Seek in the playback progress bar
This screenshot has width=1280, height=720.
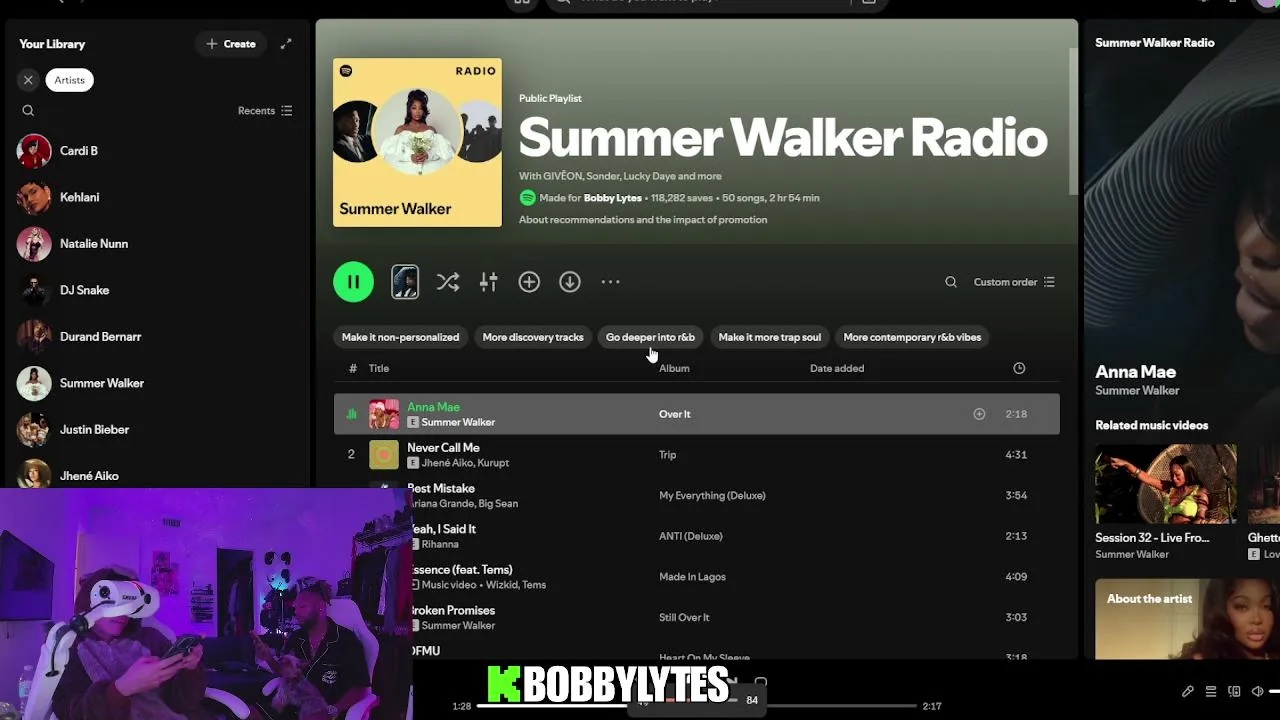[x=697, y=706]
